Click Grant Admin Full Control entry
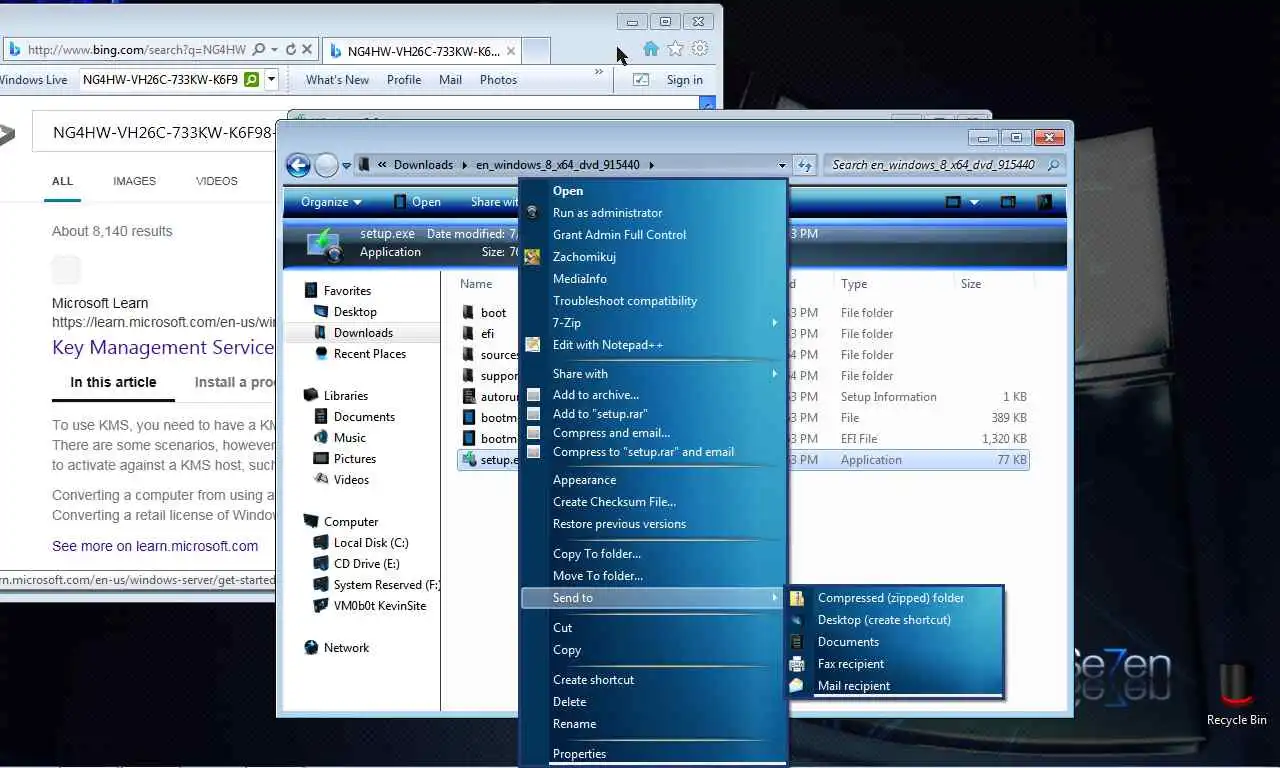This screenshot has width=1280, height=768. pyautogui.click(x=619, y=235)
